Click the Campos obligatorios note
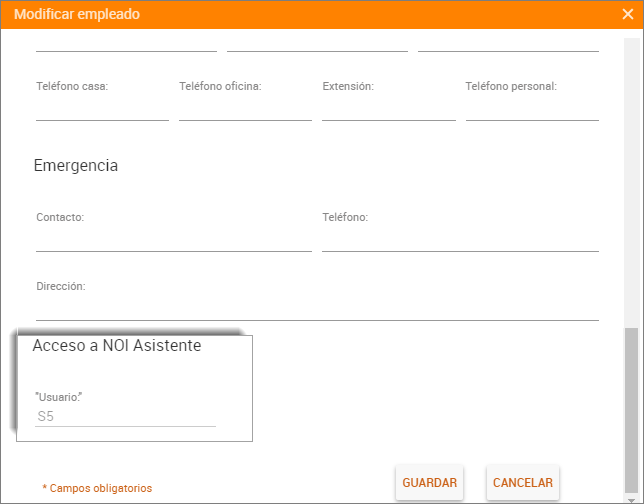This screenshot has height=504, width=644. click(x=97, y=488)
